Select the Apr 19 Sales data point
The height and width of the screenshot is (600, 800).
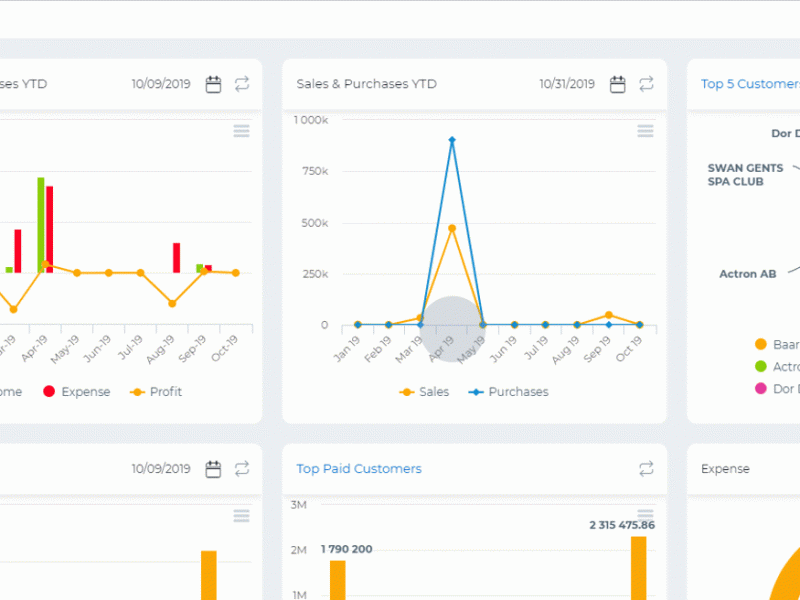(x=452, y=228)
